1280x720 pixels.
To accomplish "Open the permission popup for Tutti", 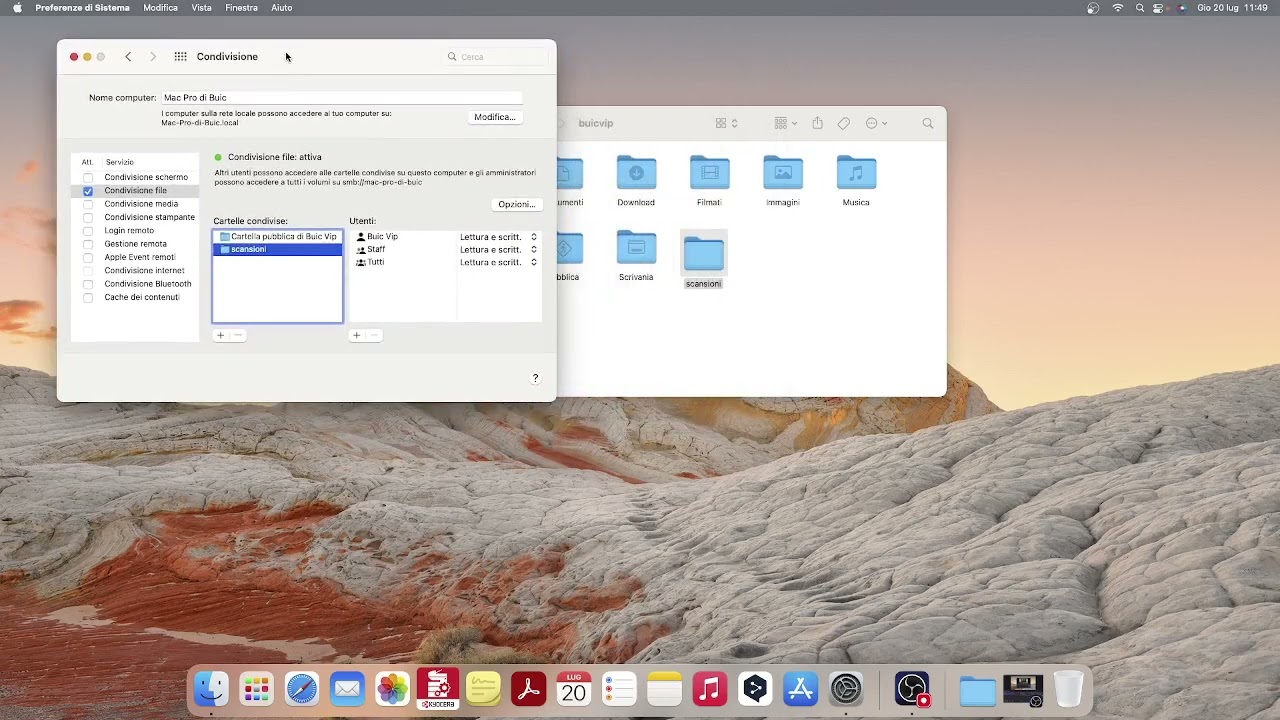I will pyautogui.click(x=498, y=262).
